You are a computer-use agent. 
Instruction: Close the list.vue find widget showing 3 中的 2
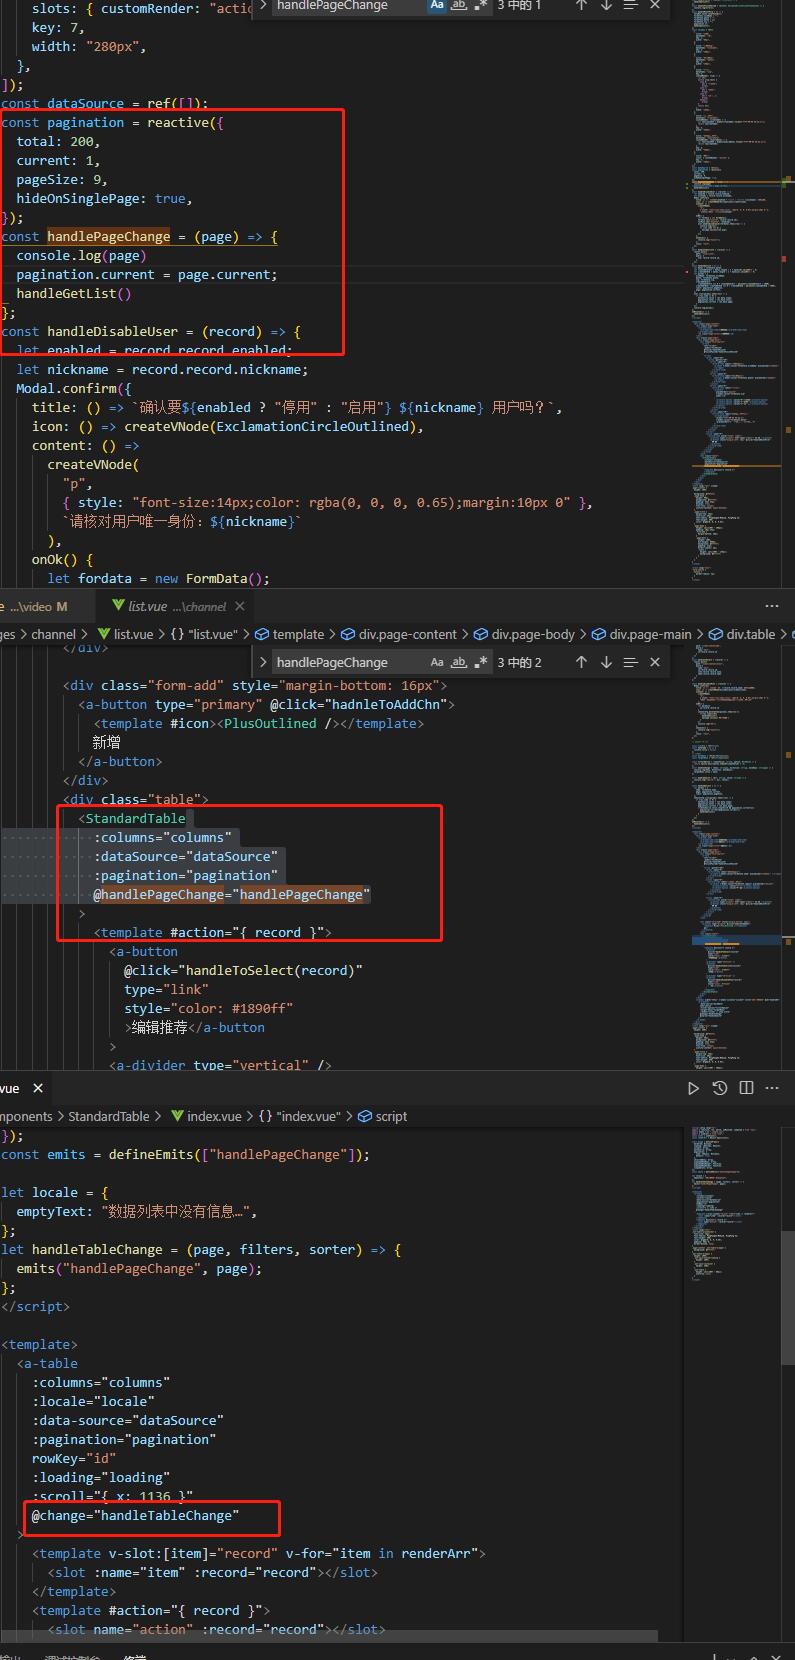pos(655,662)
